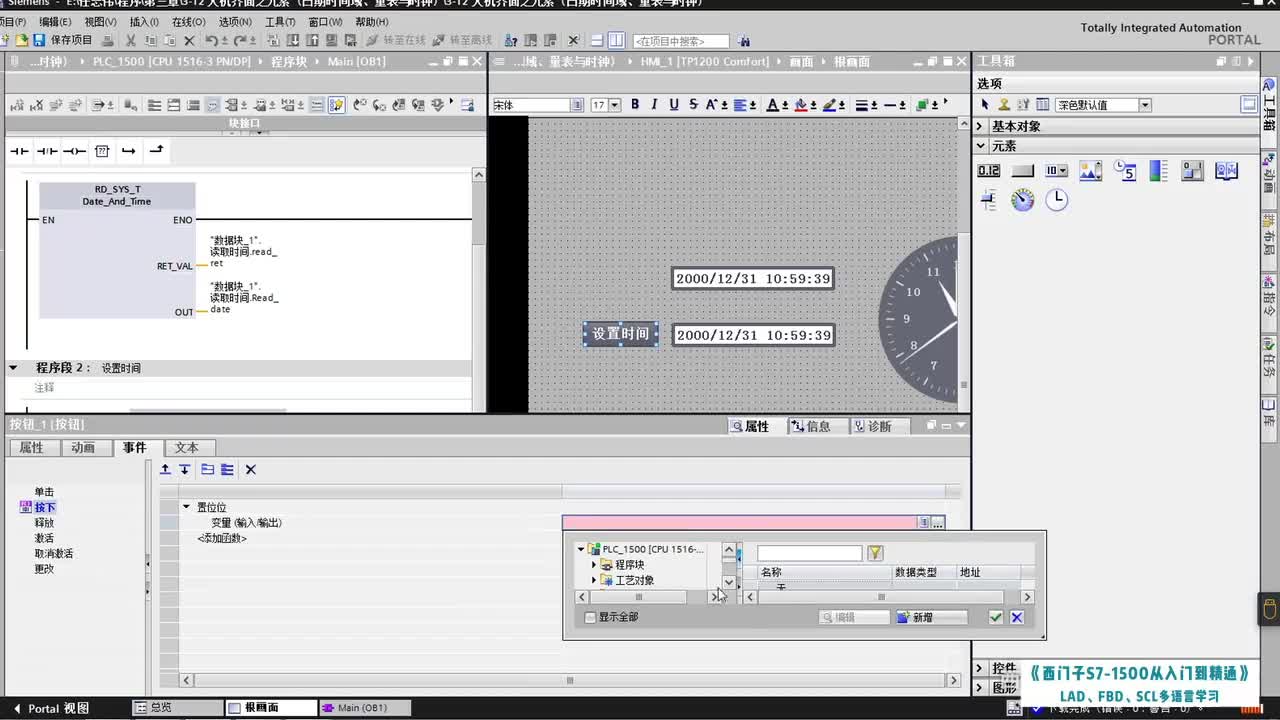The image size is (1280, 720).
Task: Collapse PLC_1500 node in tag tree
Action: coord(580,549)
